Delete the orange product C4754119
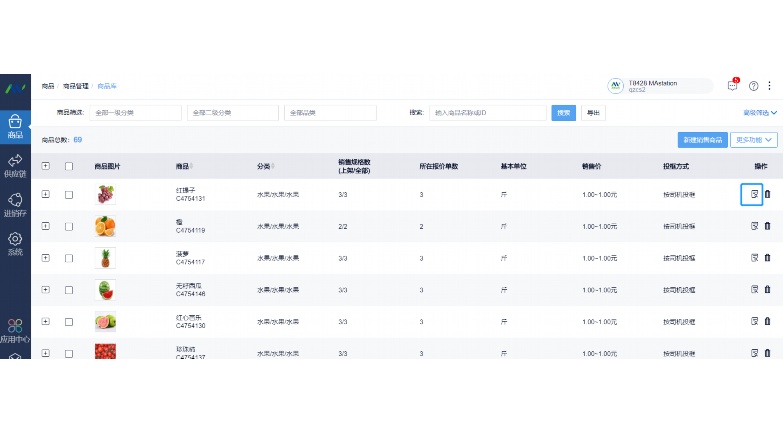 pos(768,226)
